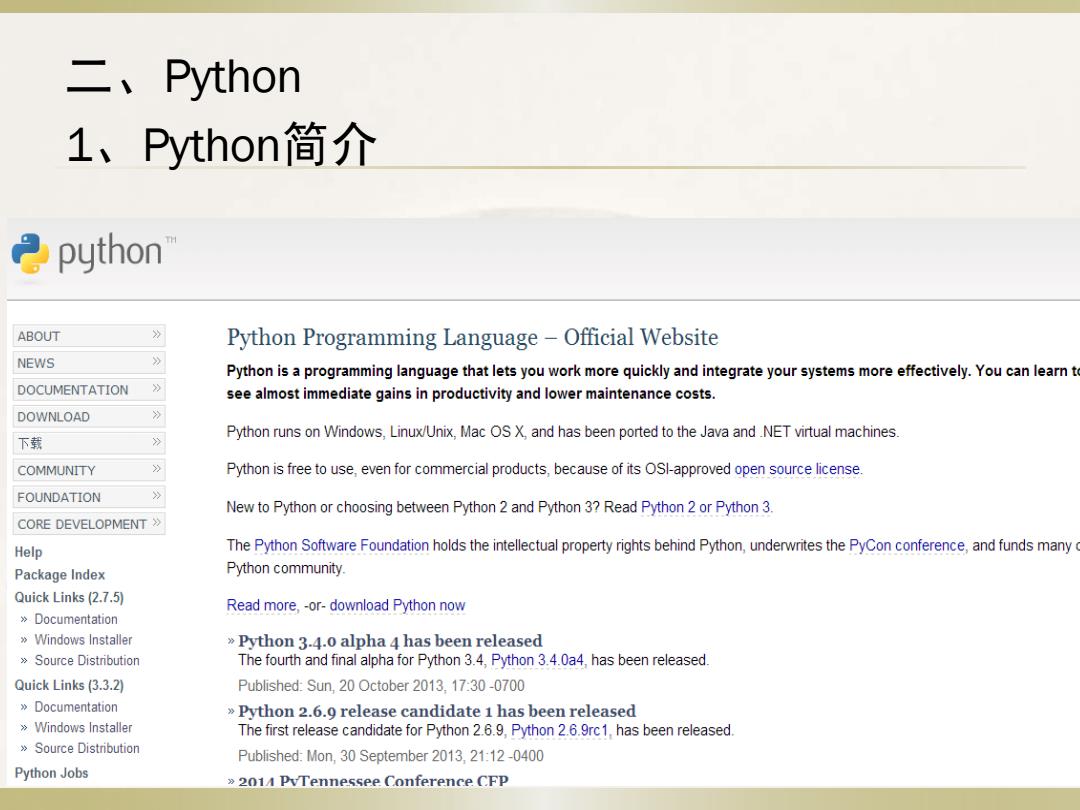This screenshot has height=810, width=1080.
Task: Expand the 下载 submenu chevron
Action: pos(156,442)
